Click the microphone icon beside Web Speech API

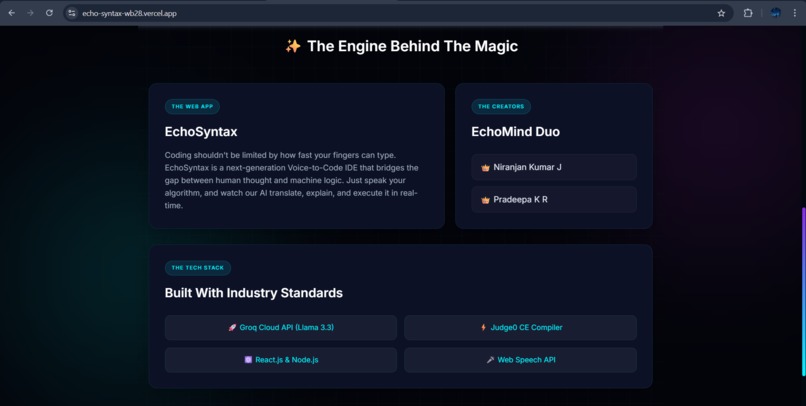[490, 360]
